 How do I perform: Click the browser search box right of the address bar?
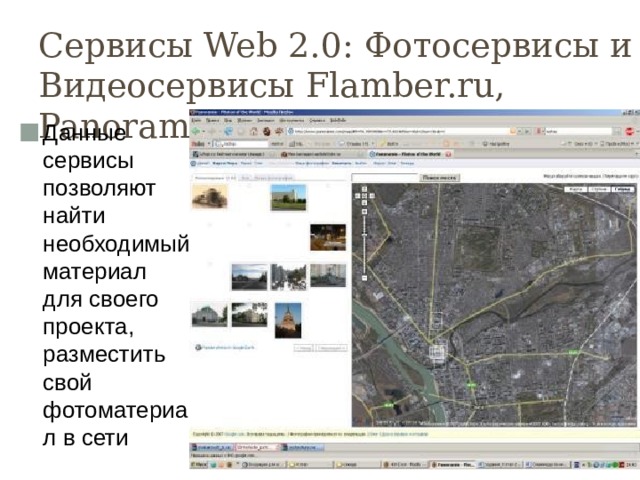point(578,131)
